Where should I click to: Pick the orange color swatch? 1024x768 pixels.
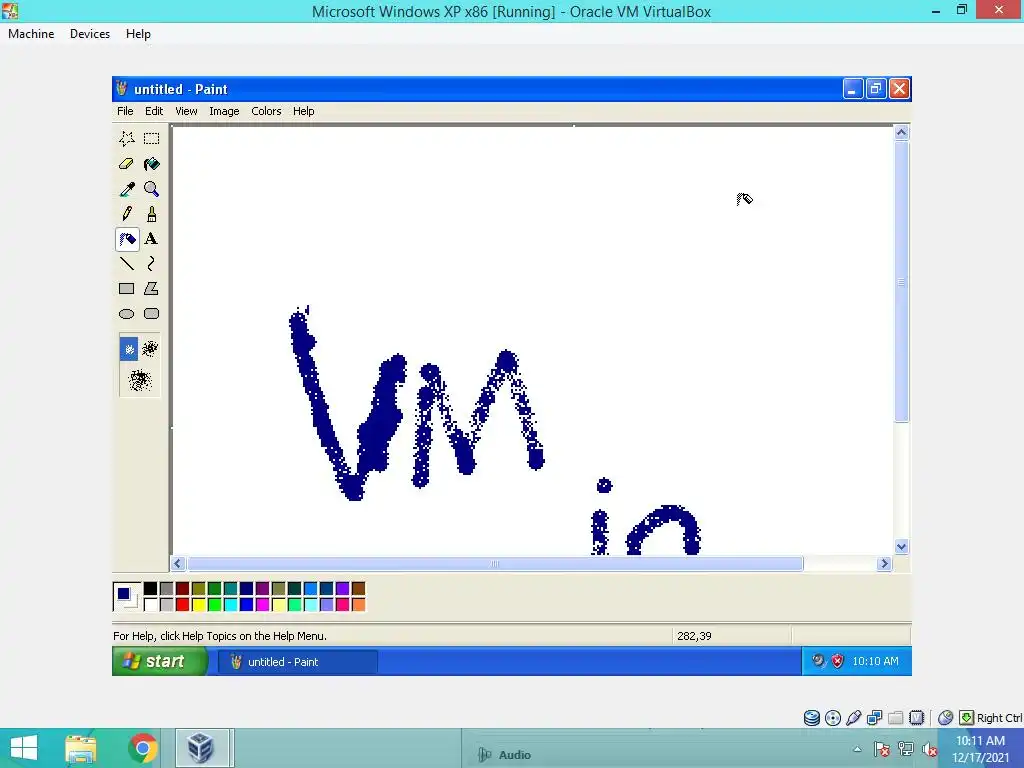(359, 605)
